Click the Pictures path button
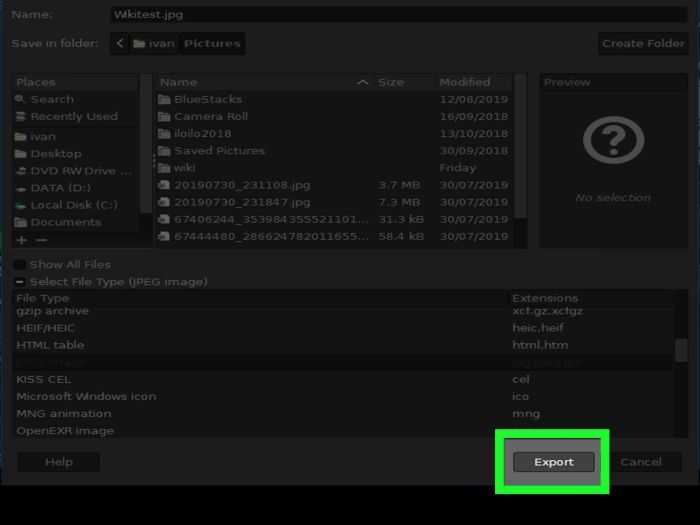Image resolution: width=700 pixels, height=525 pixels. coord(211,44)
